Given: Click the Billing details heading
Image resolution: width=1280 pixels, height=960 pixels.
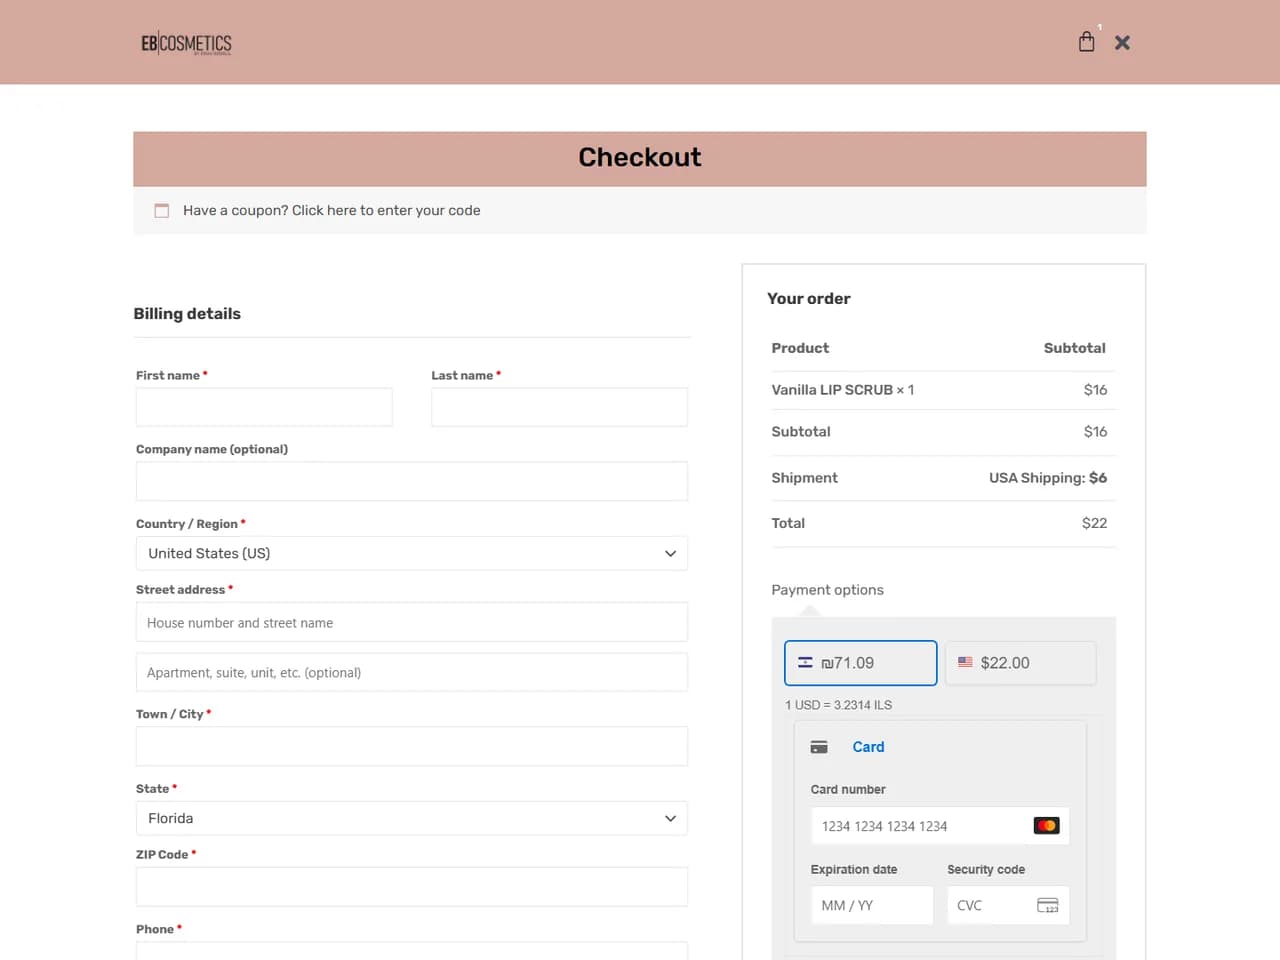Looking at the screenshot, I should (x=187, y=314).
